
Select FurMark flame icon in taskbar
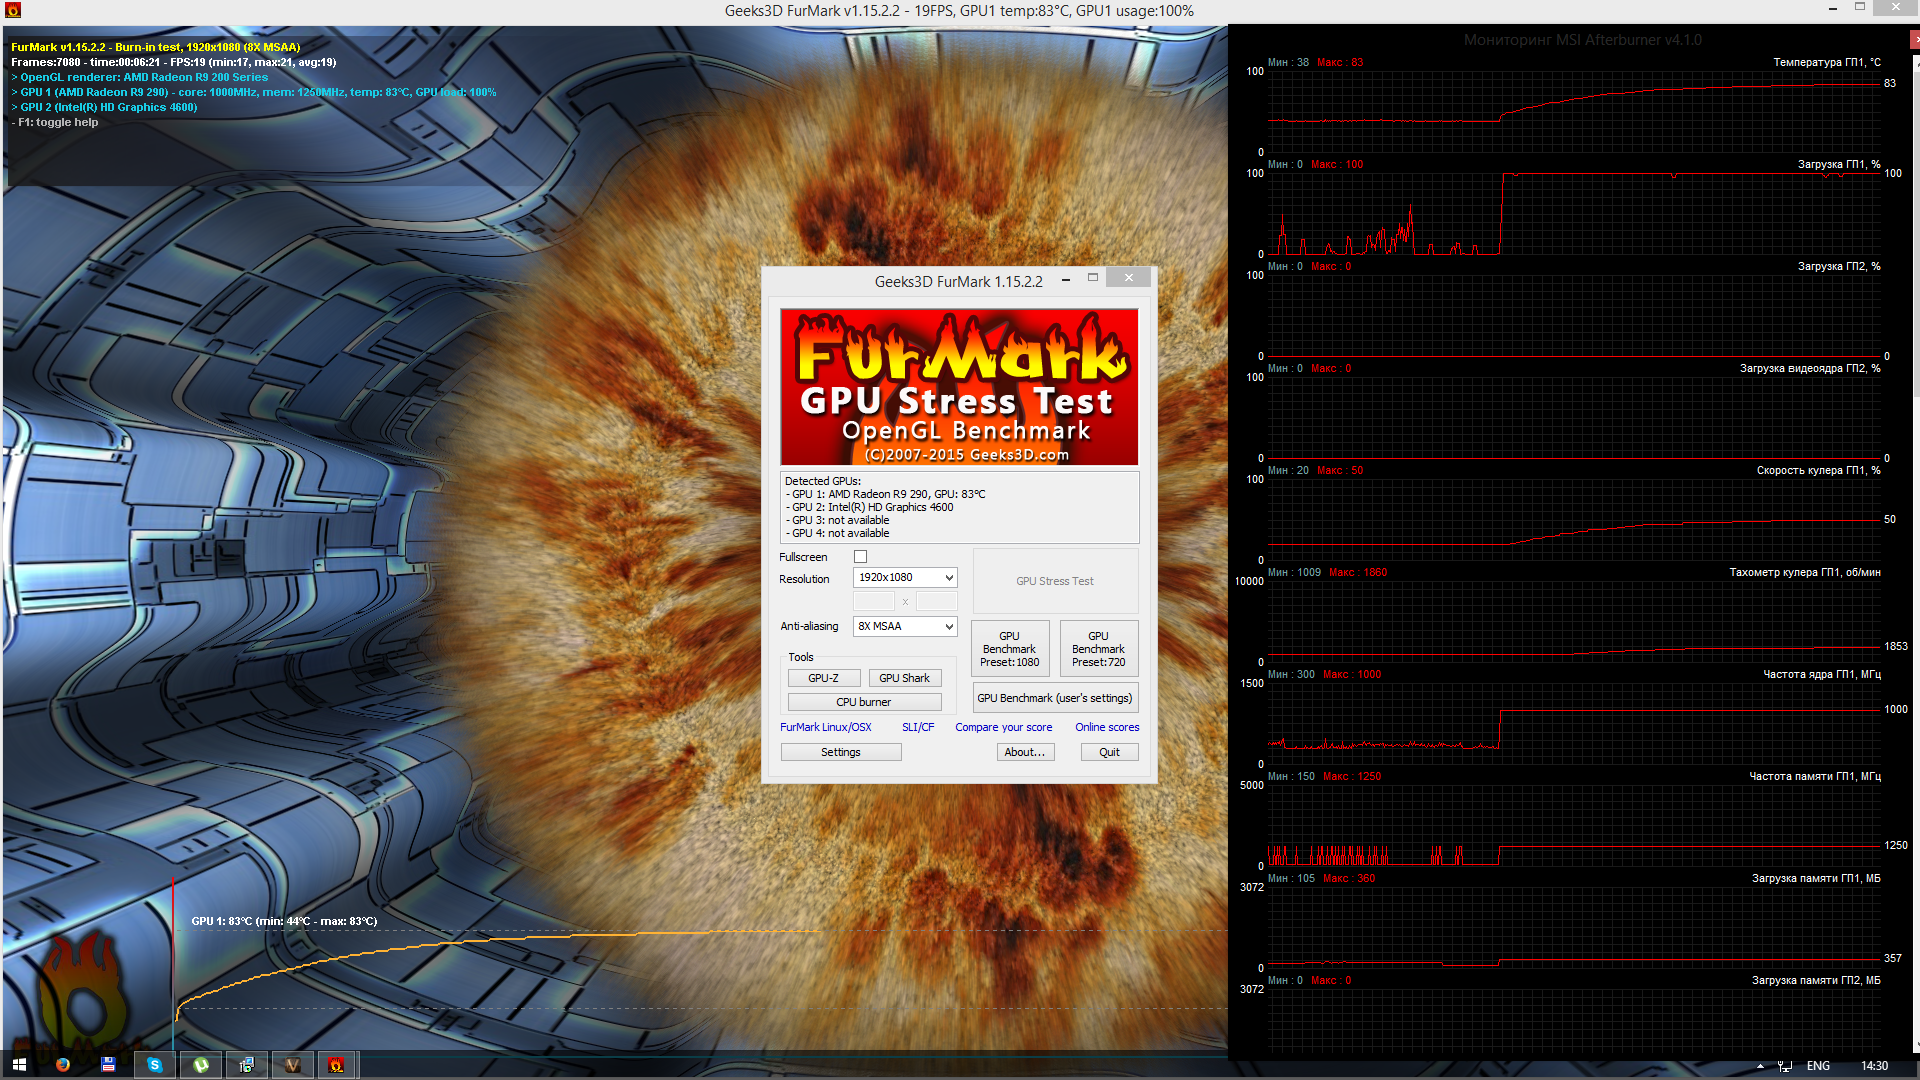[337, 1065]
